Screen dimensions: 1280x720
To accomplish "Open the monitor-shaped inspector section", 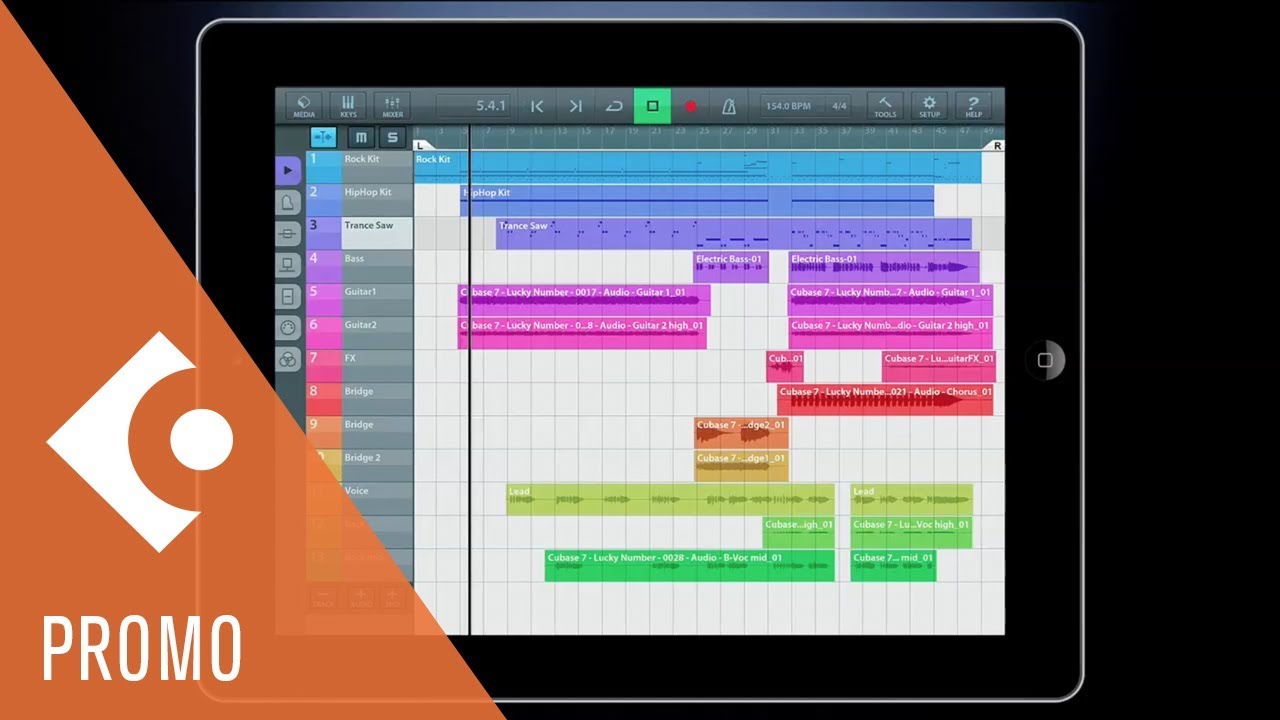I will click(288, 265).
